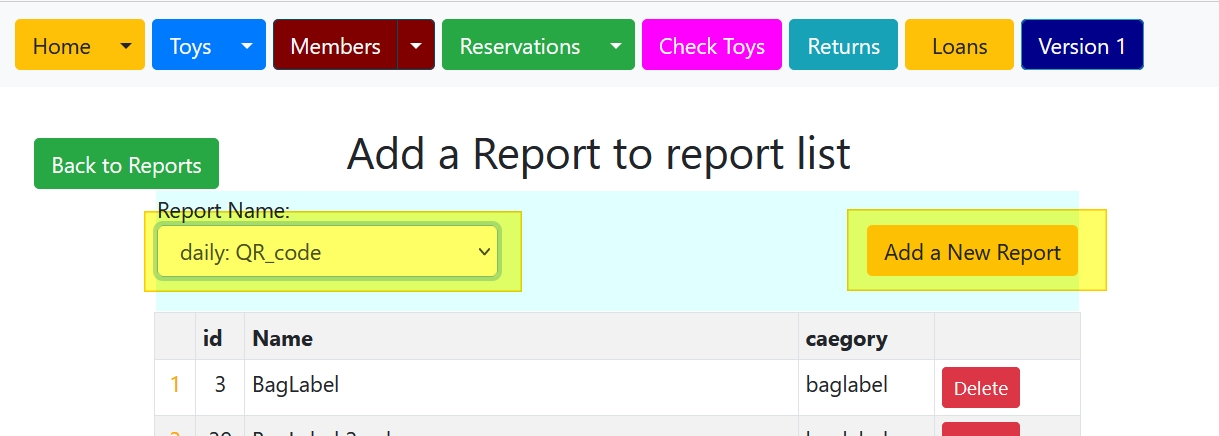Open the Members page

tap(335, 45)
